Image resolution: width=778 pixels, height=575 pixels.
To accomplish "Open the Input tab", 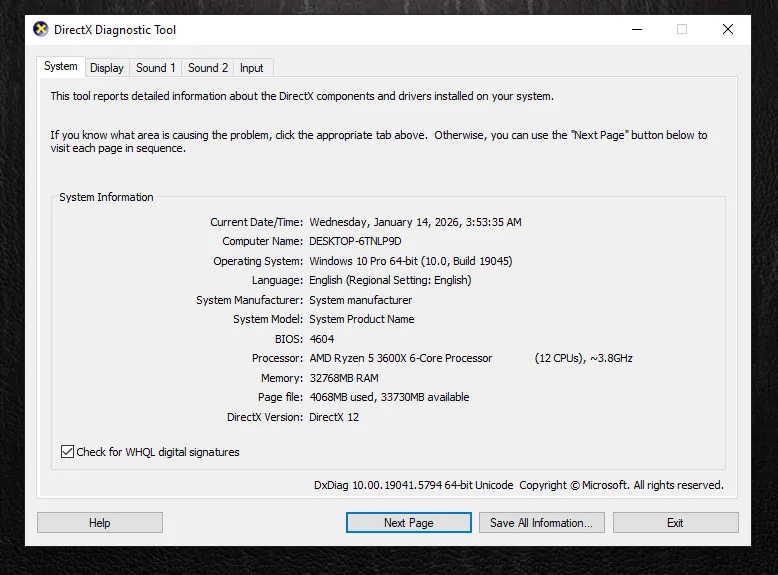I will pos(252,68).
